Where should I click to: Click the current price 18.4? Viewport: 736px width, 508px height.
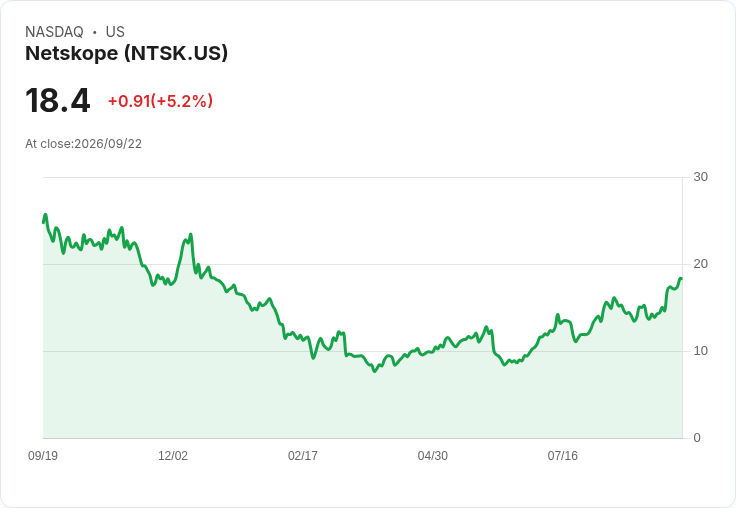pyautogui.click(x=57, y=100)
